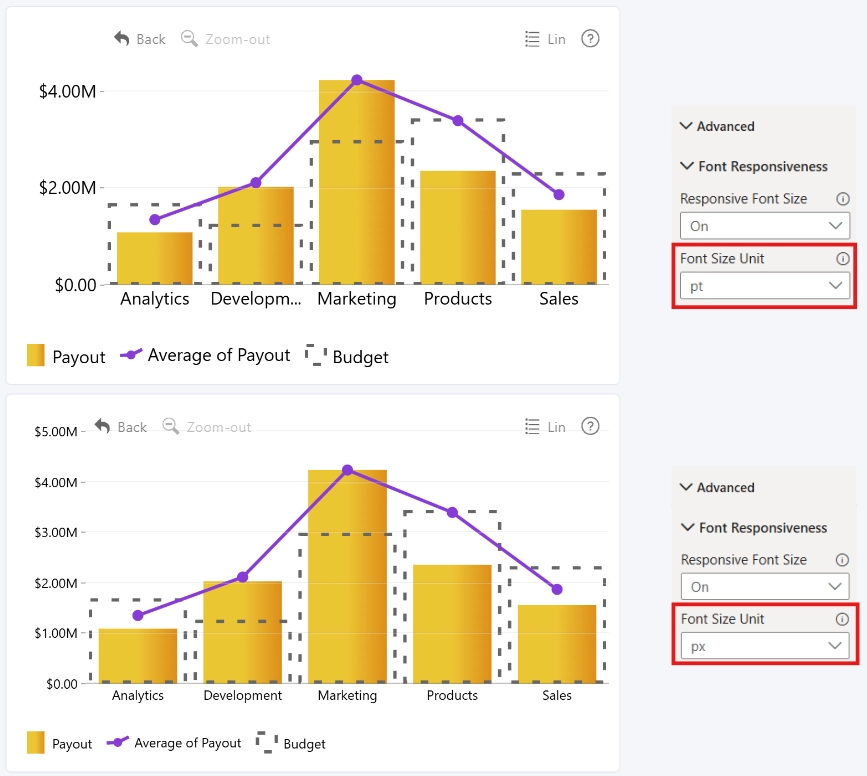Click the info icon beside the Font Size Unit pt dropdown

pos(843,258)
